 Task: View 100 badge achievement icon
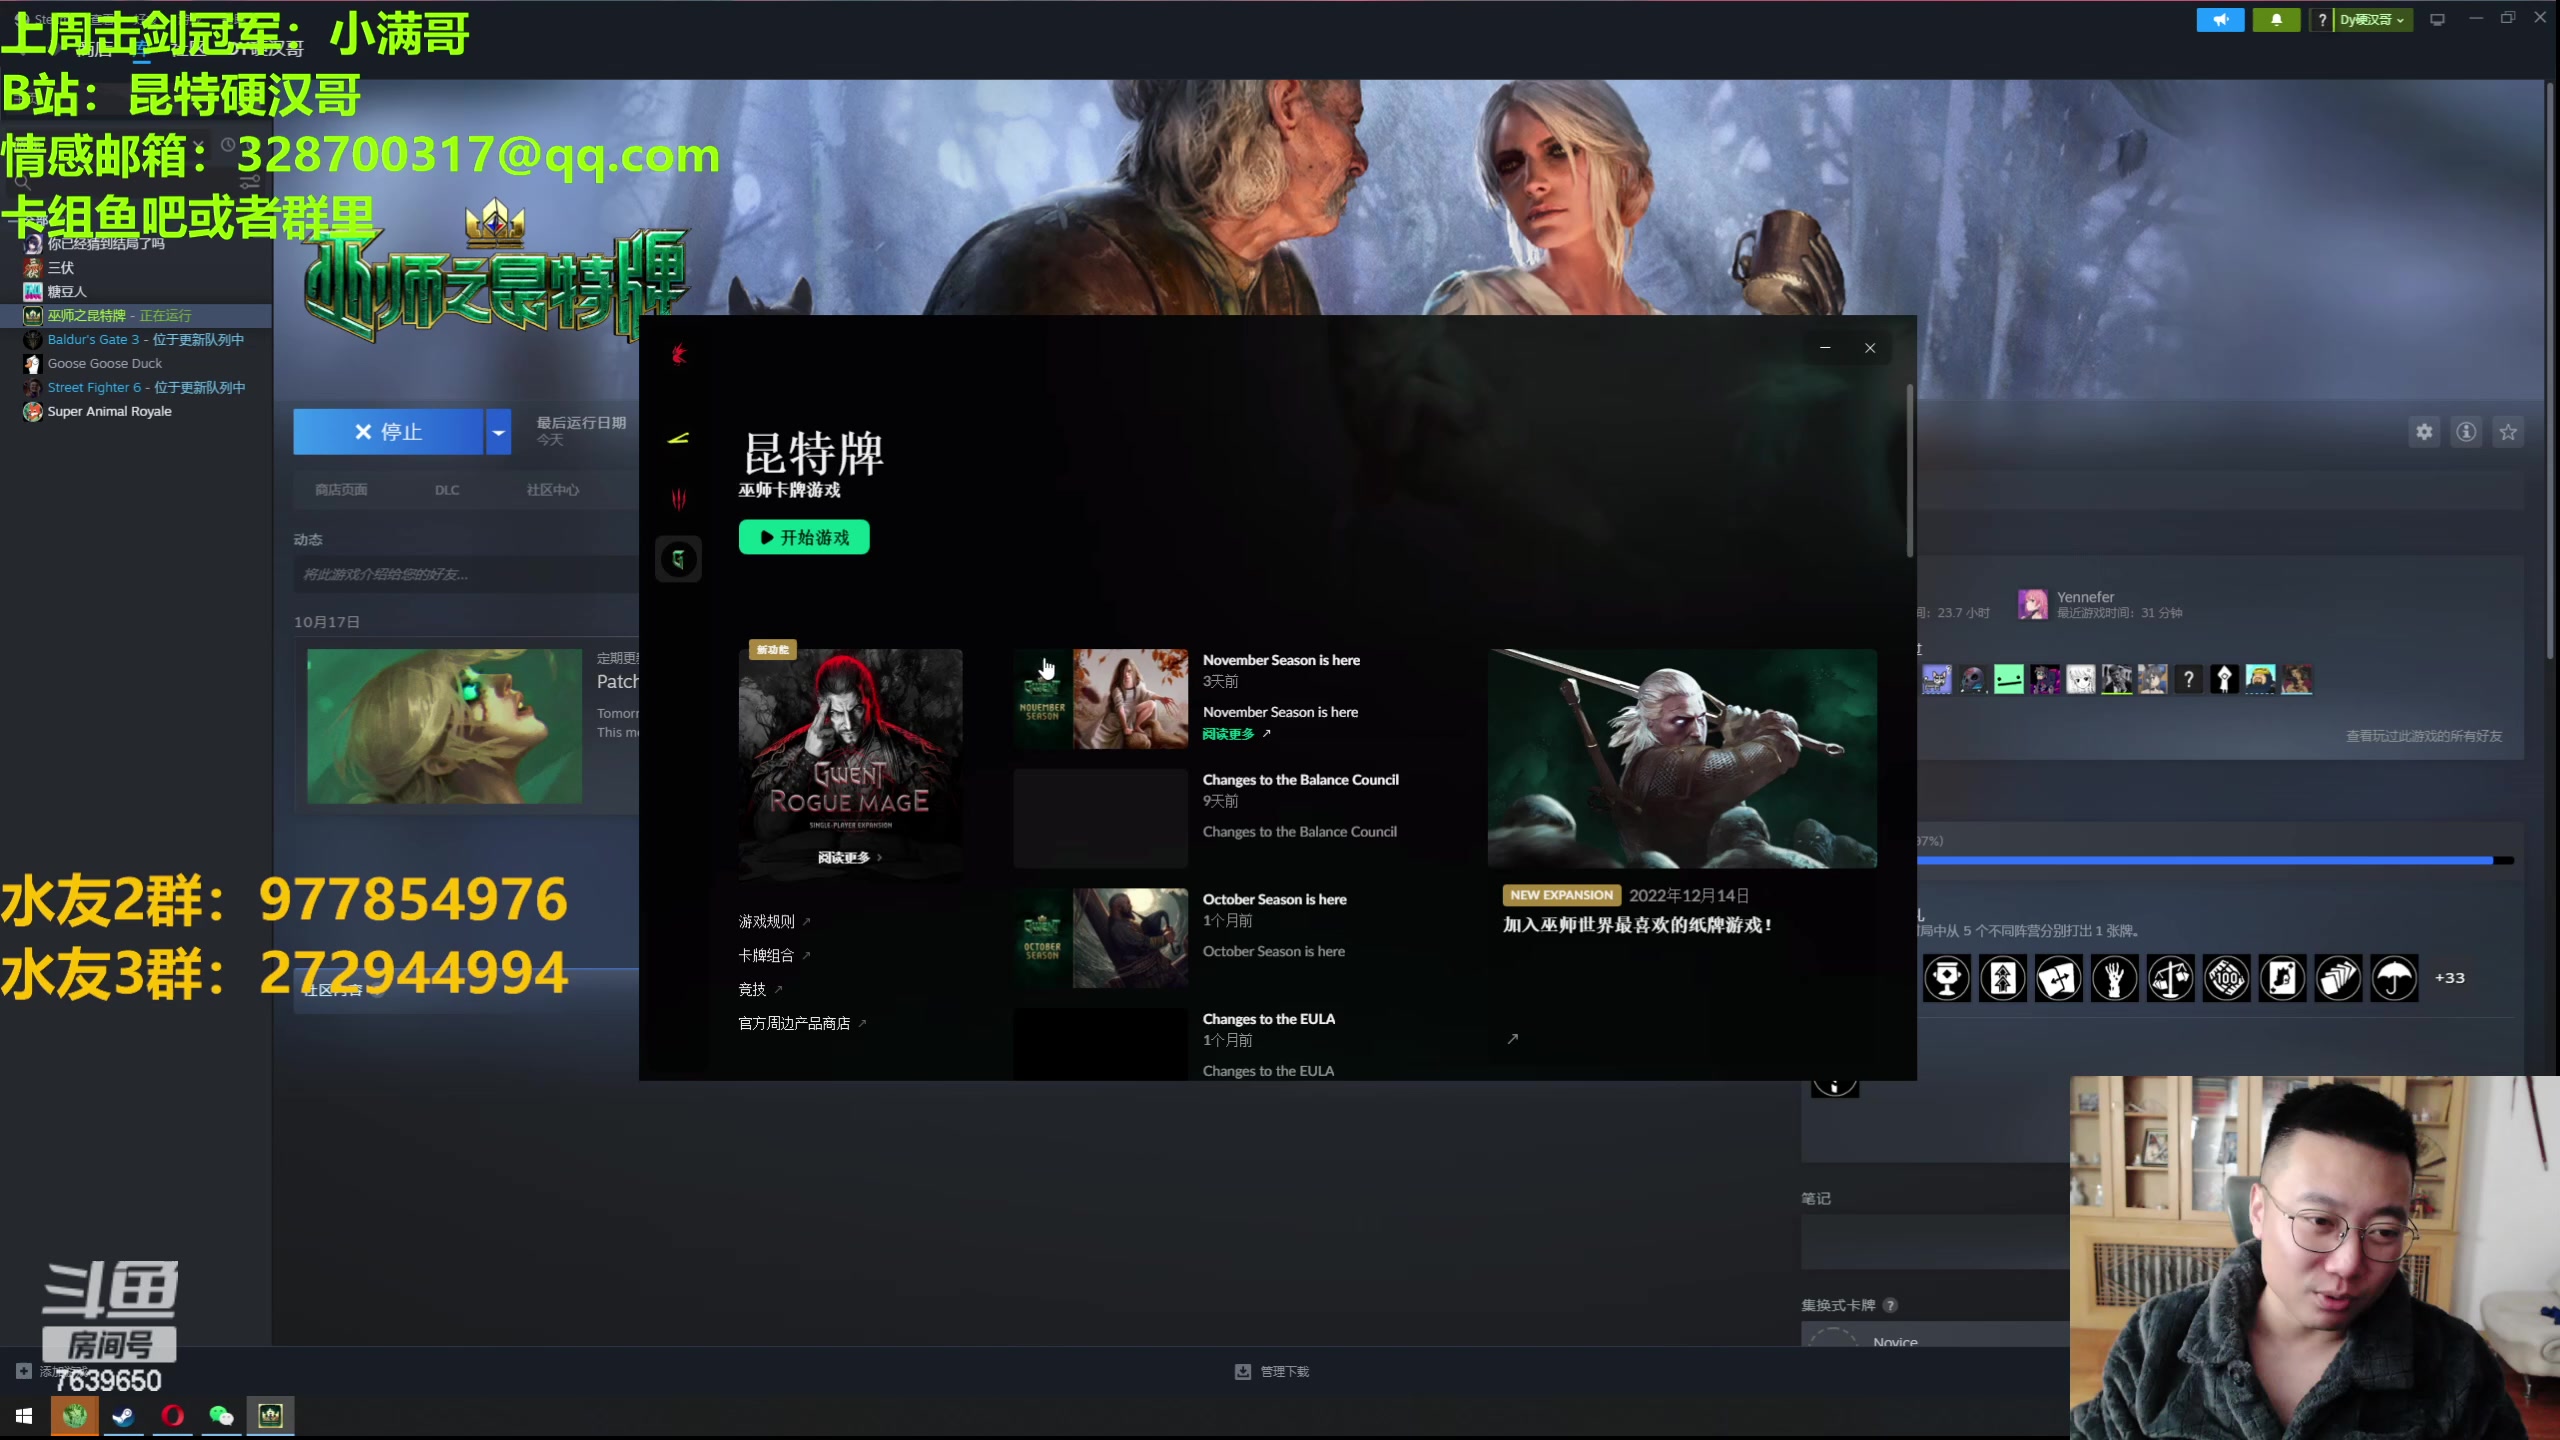coord(2227,978)
